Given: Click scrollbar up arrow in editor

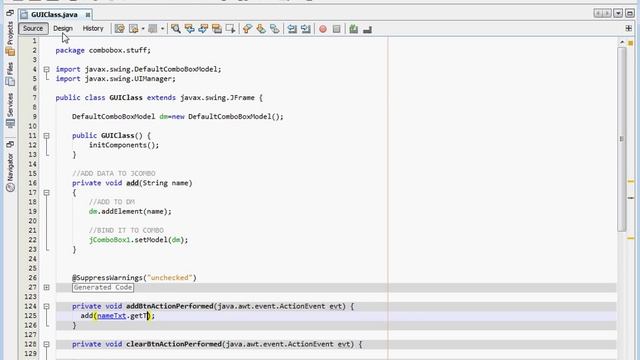Looking at the screenshot, I should coord(622,42).
